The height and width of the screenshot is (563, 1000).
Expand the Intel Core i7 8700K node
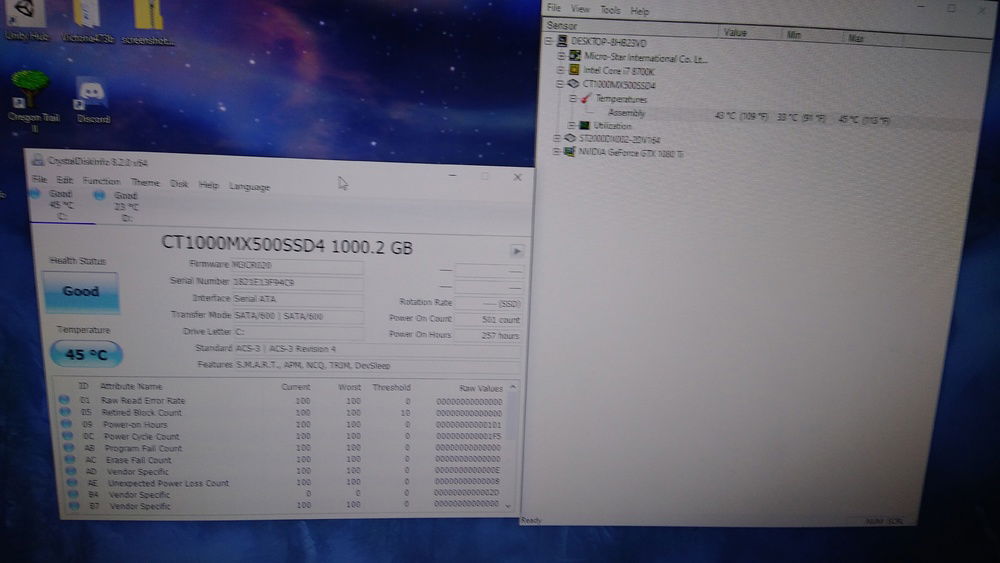(561, 69)
